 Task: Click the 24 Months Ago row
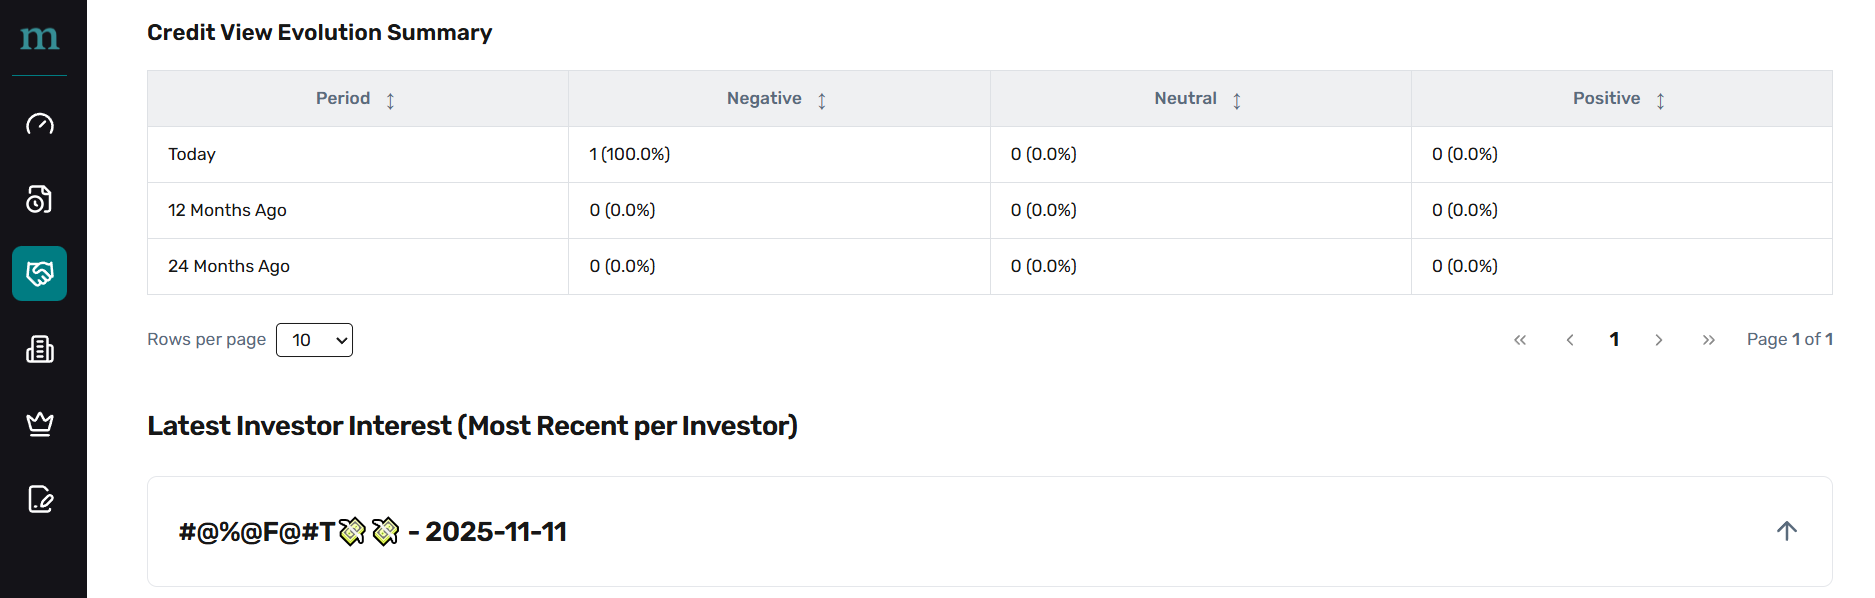point(229,266)
